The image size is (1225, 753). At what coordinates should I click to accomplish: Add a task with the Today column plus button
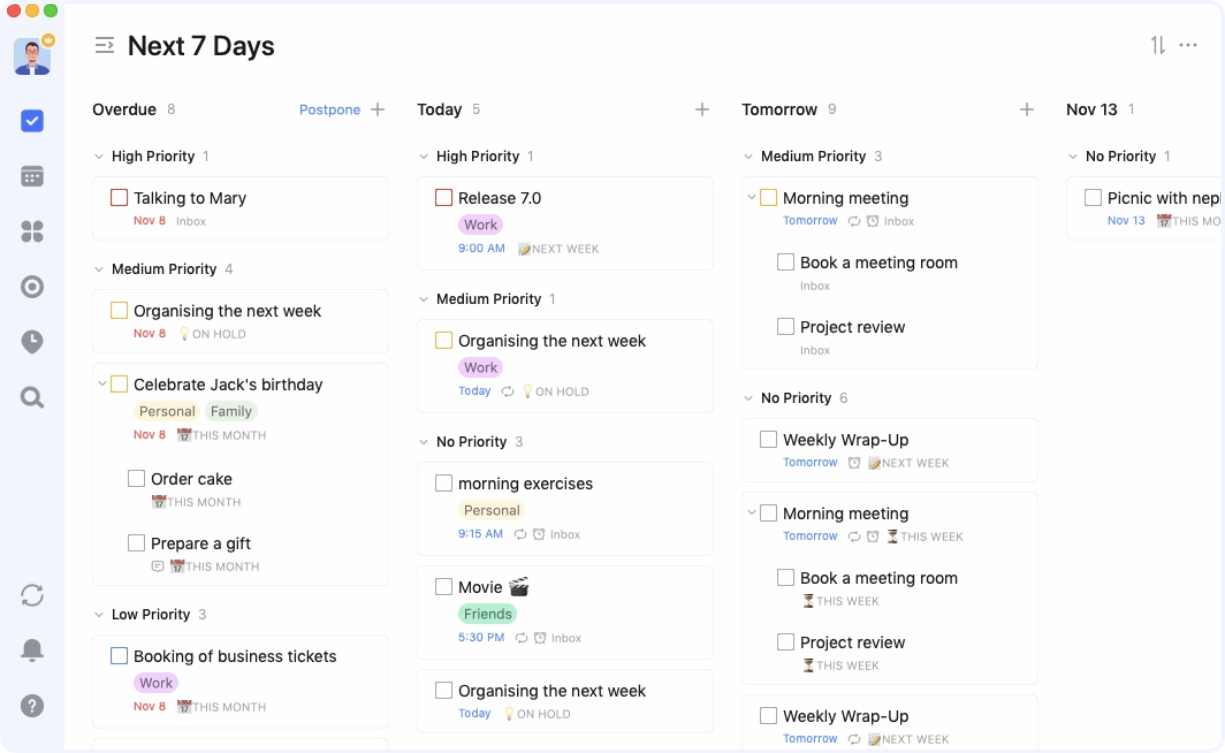(702, 109)
